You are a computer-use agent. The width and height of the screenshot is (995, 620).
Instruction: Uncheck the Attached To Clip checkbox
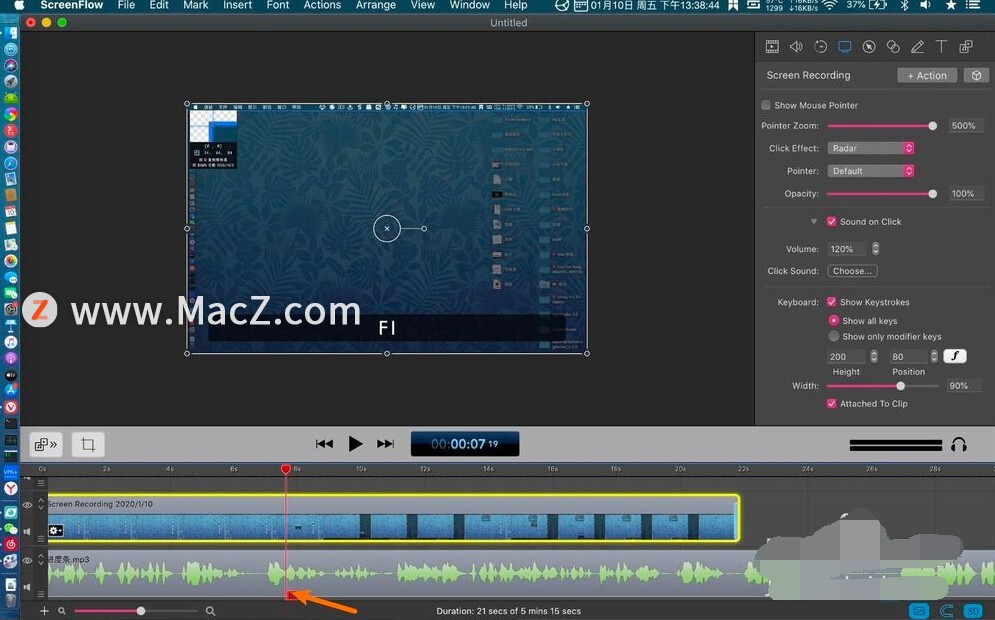[x=831, y=404]
